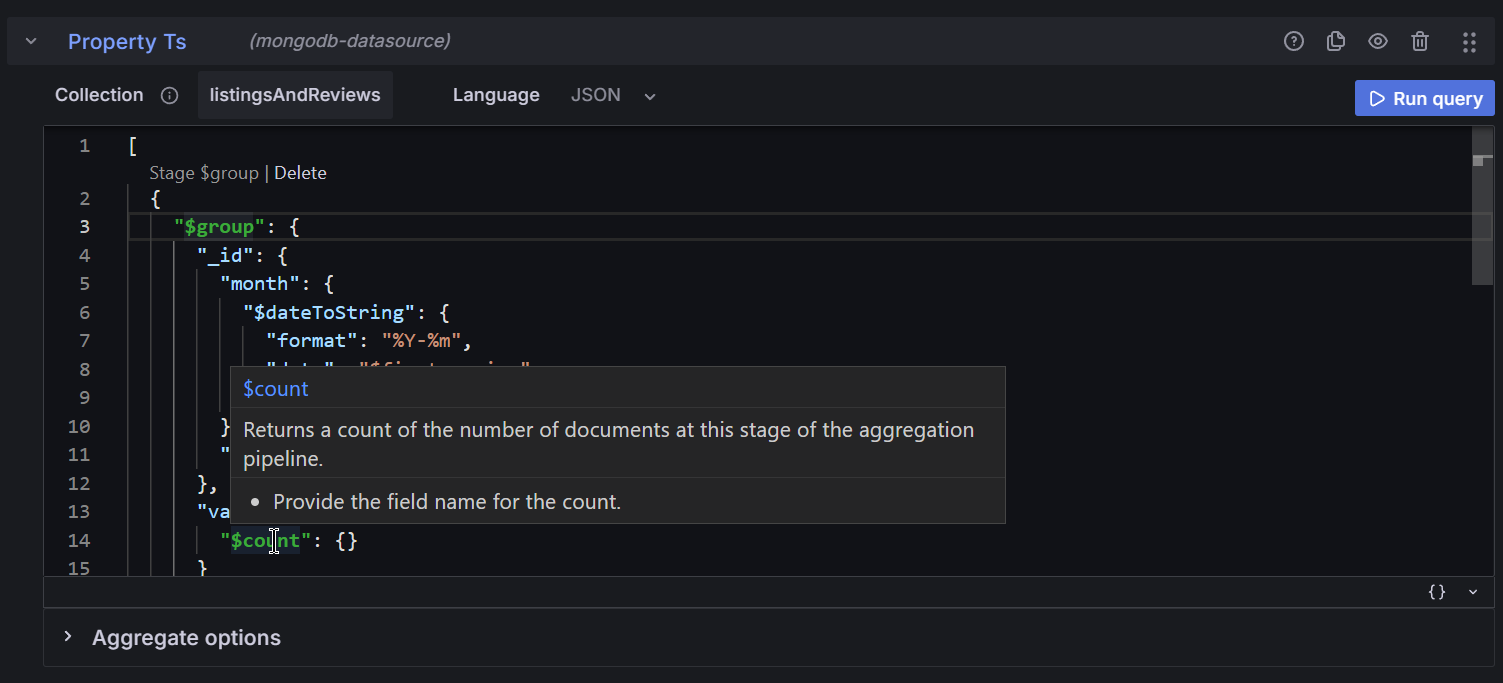Click the curly braces format icon
Image resolution: width=1503 pixels, height=683 pixels.
[1437, 592]
